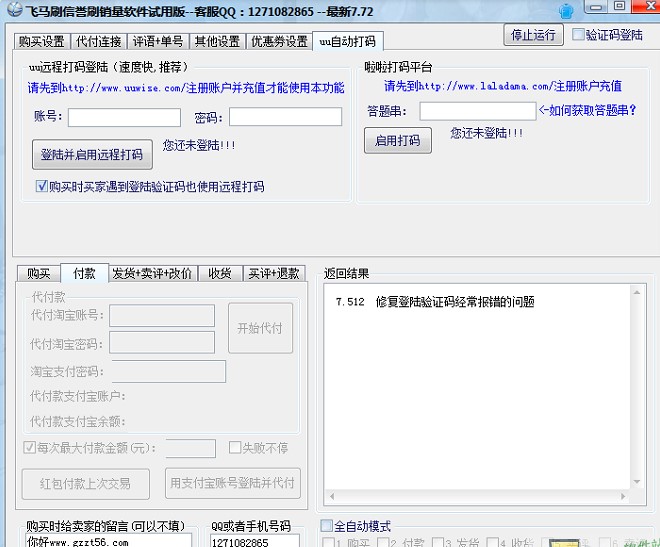Maximize the window
660x547 pixels.
coord(619,6)
